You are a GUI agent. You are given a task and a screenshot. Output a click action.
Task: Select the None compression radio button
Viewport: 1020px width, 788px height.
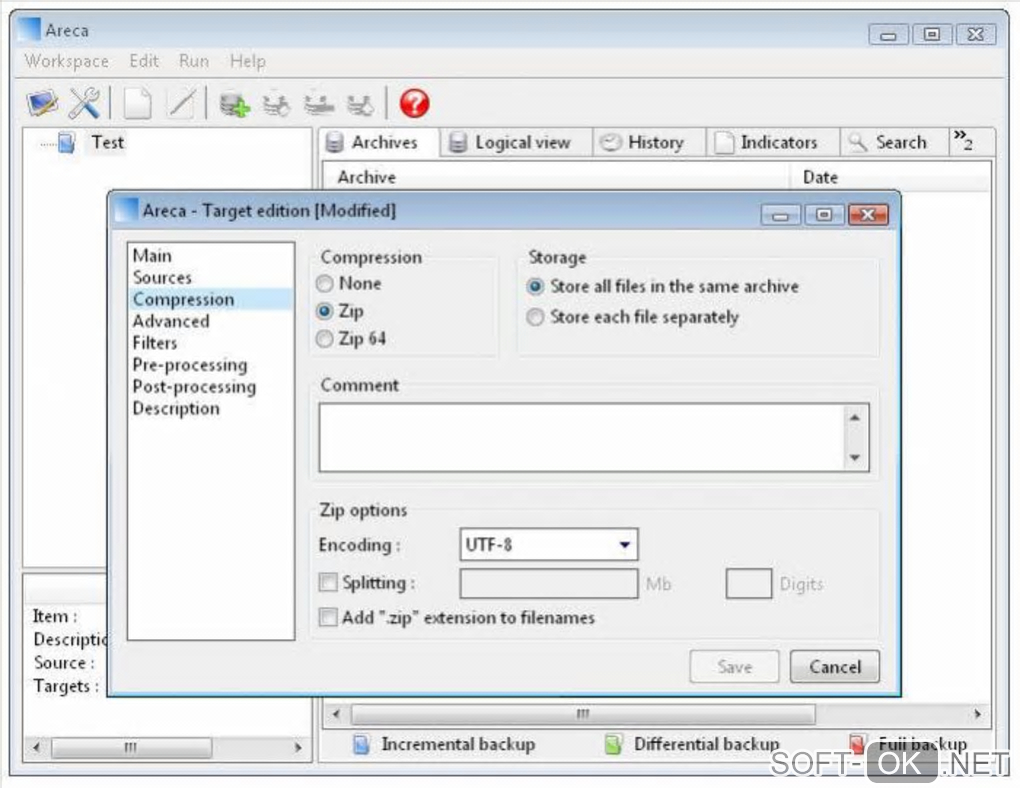point(325,284)
